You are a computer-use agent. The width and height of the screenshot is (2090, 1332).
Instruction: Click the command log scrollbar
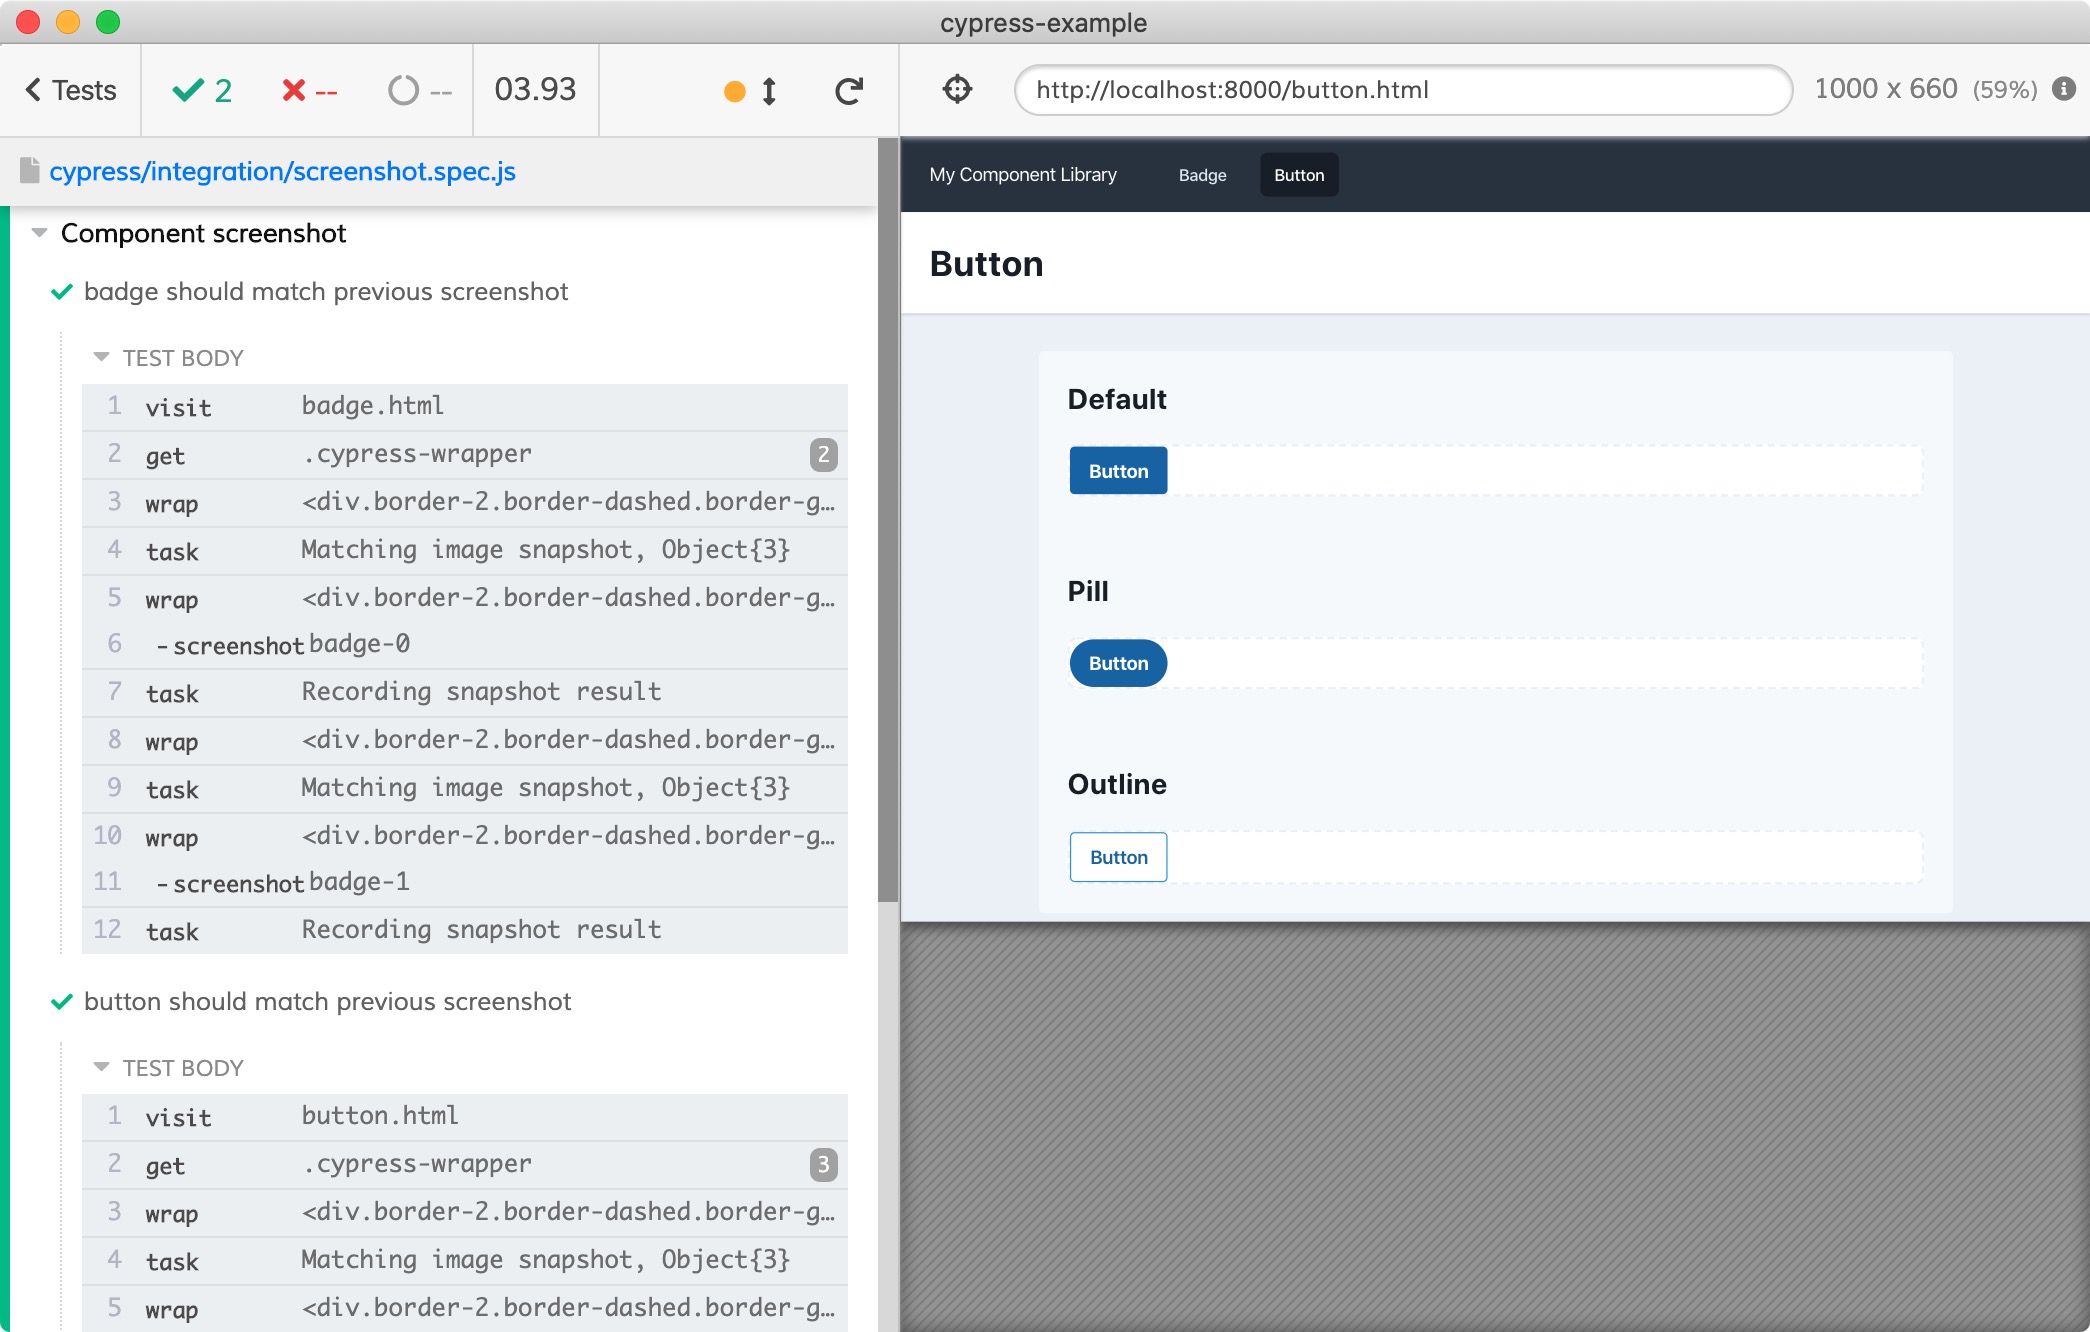pyautogui.click(x=887, y=520)
